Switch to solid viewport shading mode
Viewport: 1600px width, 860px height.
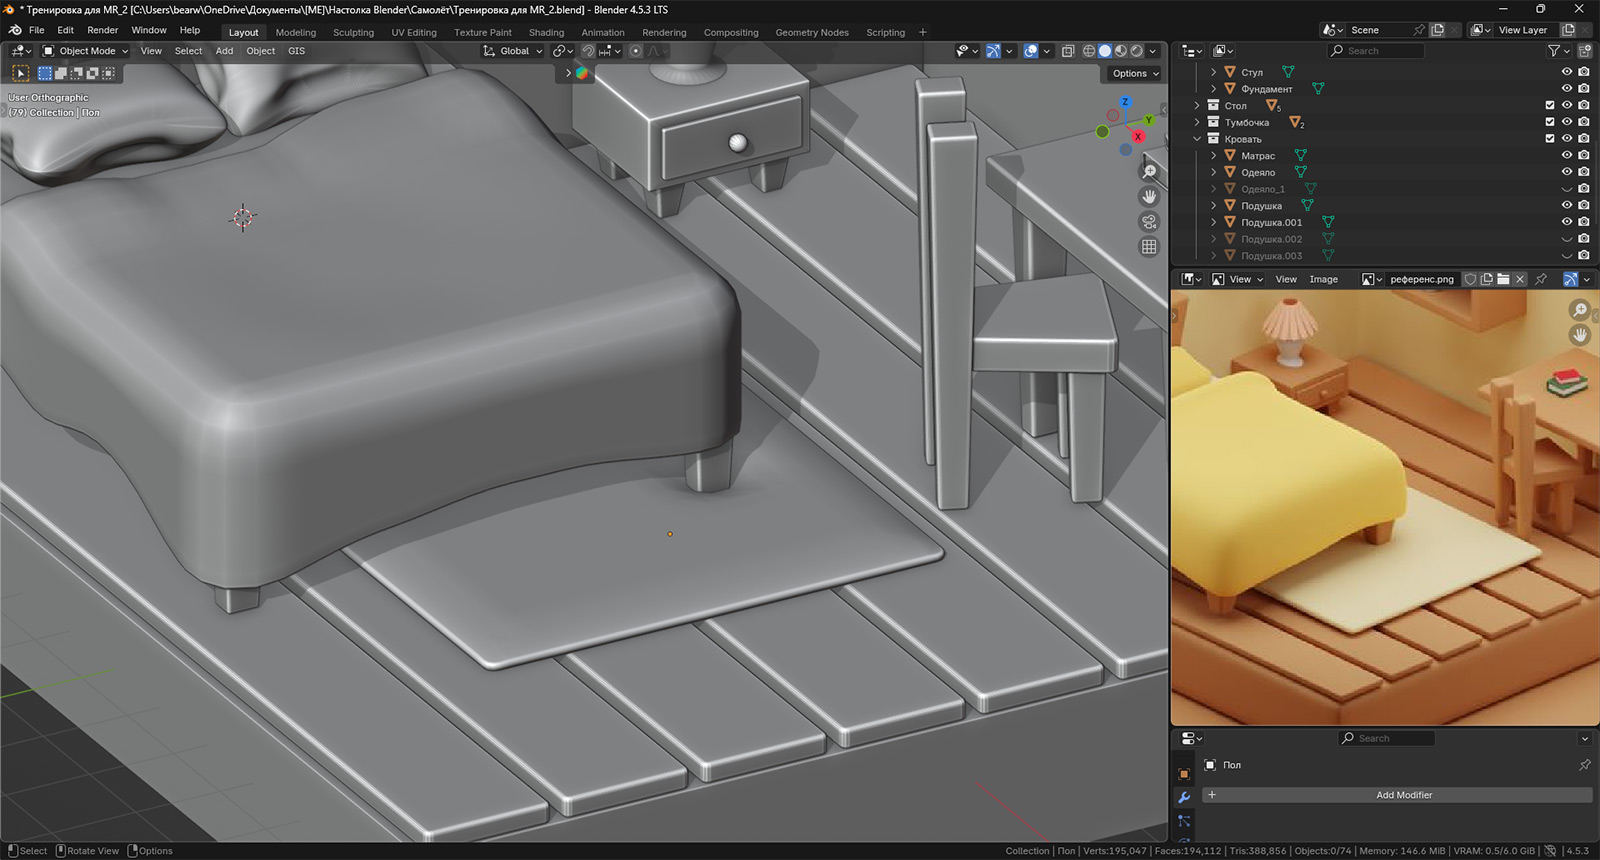click(x=1105, y=51)
